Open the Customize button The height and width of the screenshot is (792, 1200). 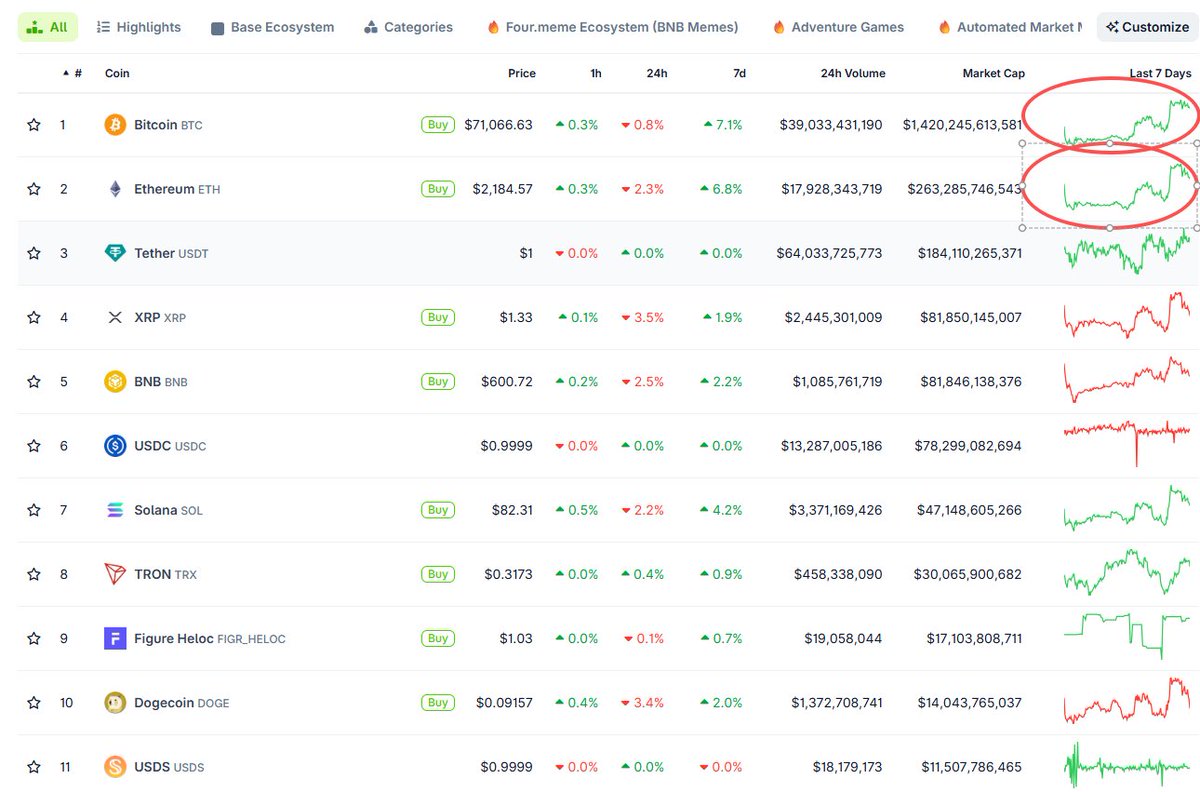1148,27
